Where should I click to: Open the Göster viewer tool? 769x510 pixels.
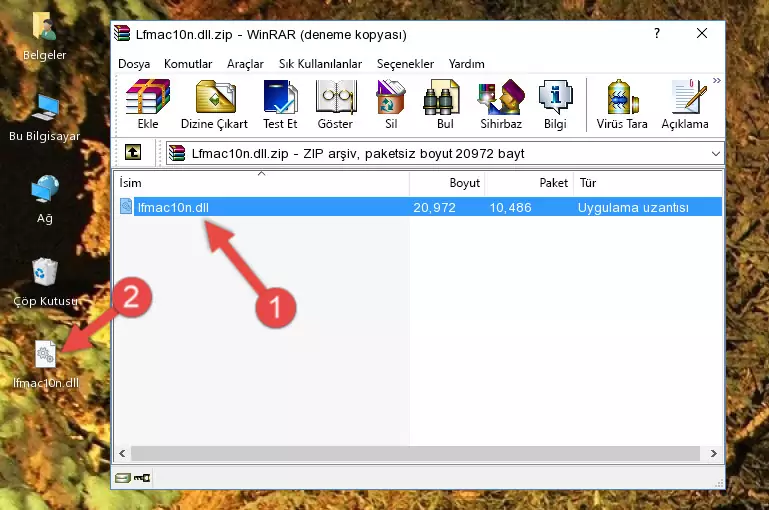(x=335, y=104)
